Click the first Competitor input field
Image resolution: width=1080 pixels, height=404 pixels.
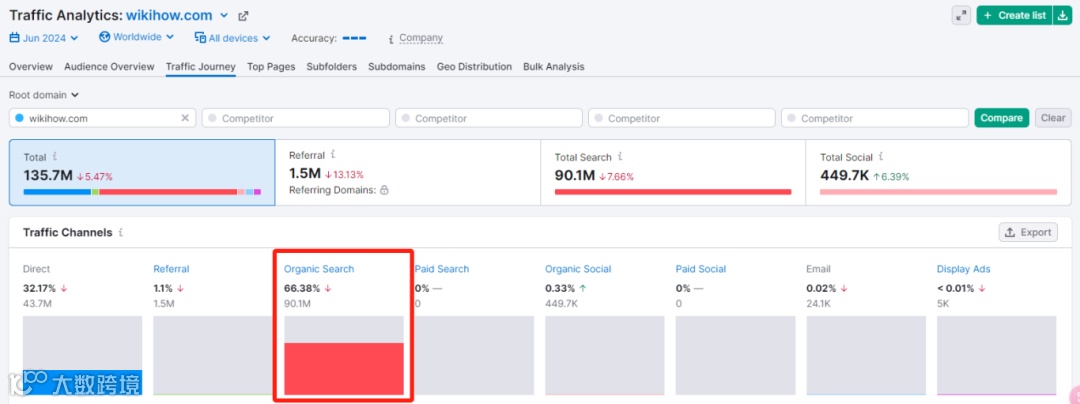[295, 118]
